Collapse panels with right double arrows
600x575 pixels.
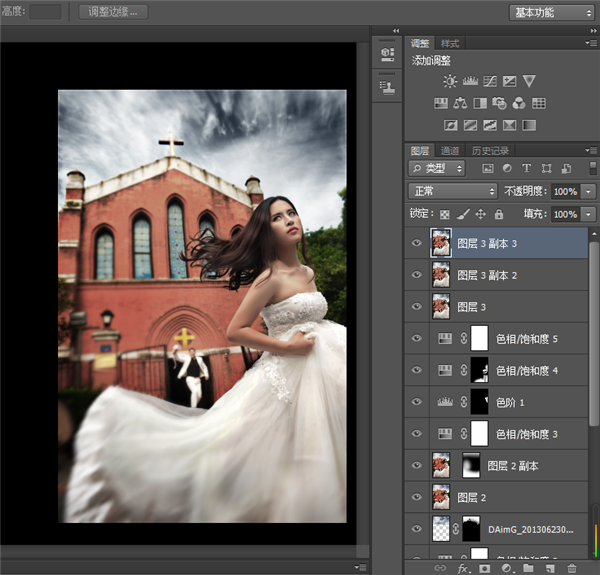(593, 31)
